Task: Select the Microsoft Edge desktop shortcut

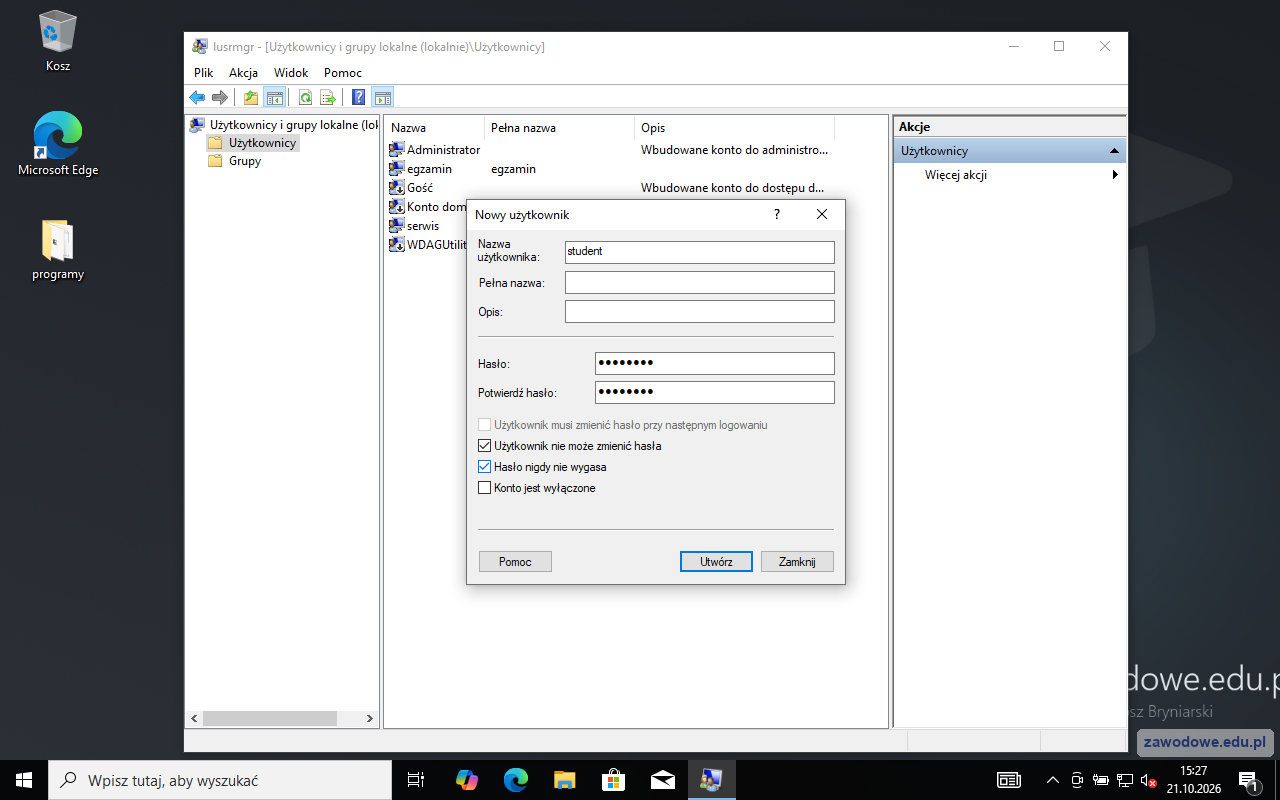Action: click(58, 144)
